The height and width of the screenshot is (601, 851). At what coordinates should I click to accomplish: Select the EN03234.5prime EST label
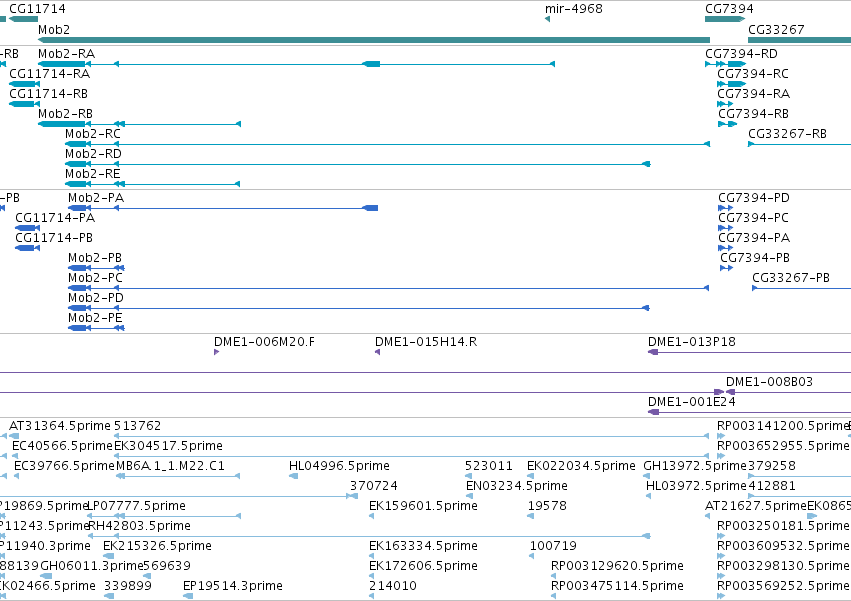[517, 486]
